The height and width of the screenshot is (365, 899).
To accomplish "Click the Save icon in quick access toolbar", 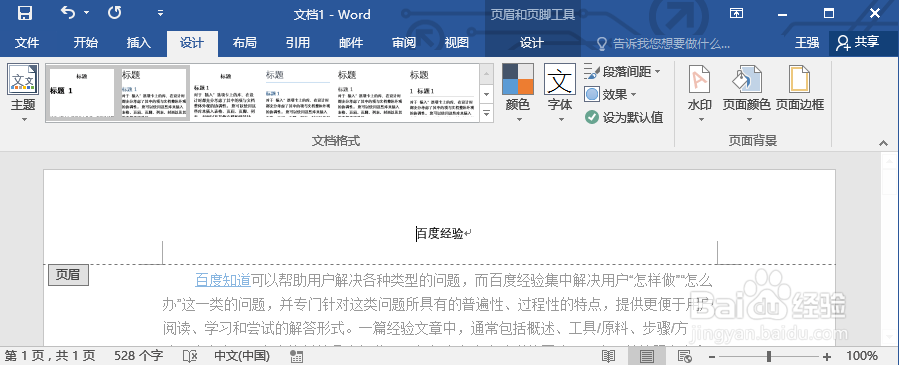I will 25,13.
